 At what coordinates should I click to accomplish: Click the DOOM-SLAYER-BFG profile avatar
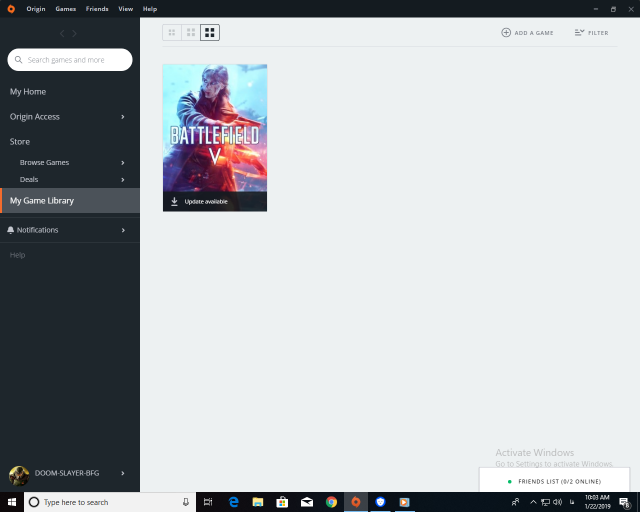[18, 473]
